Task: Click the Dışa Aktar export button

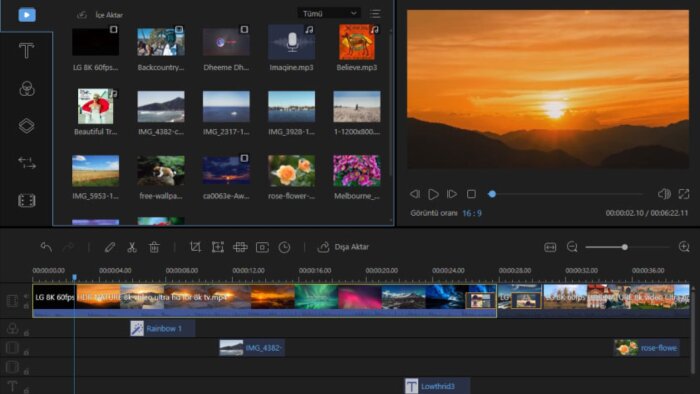Action: pos(343,247)
